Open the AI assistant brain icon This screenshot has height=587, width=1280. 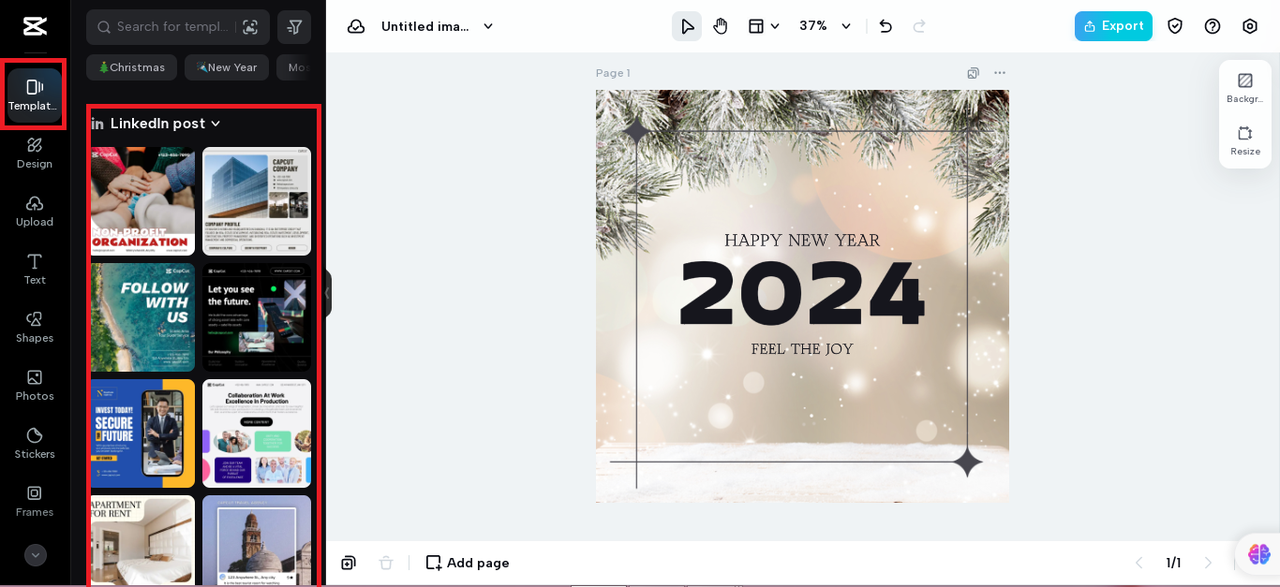click(1259, 554)
